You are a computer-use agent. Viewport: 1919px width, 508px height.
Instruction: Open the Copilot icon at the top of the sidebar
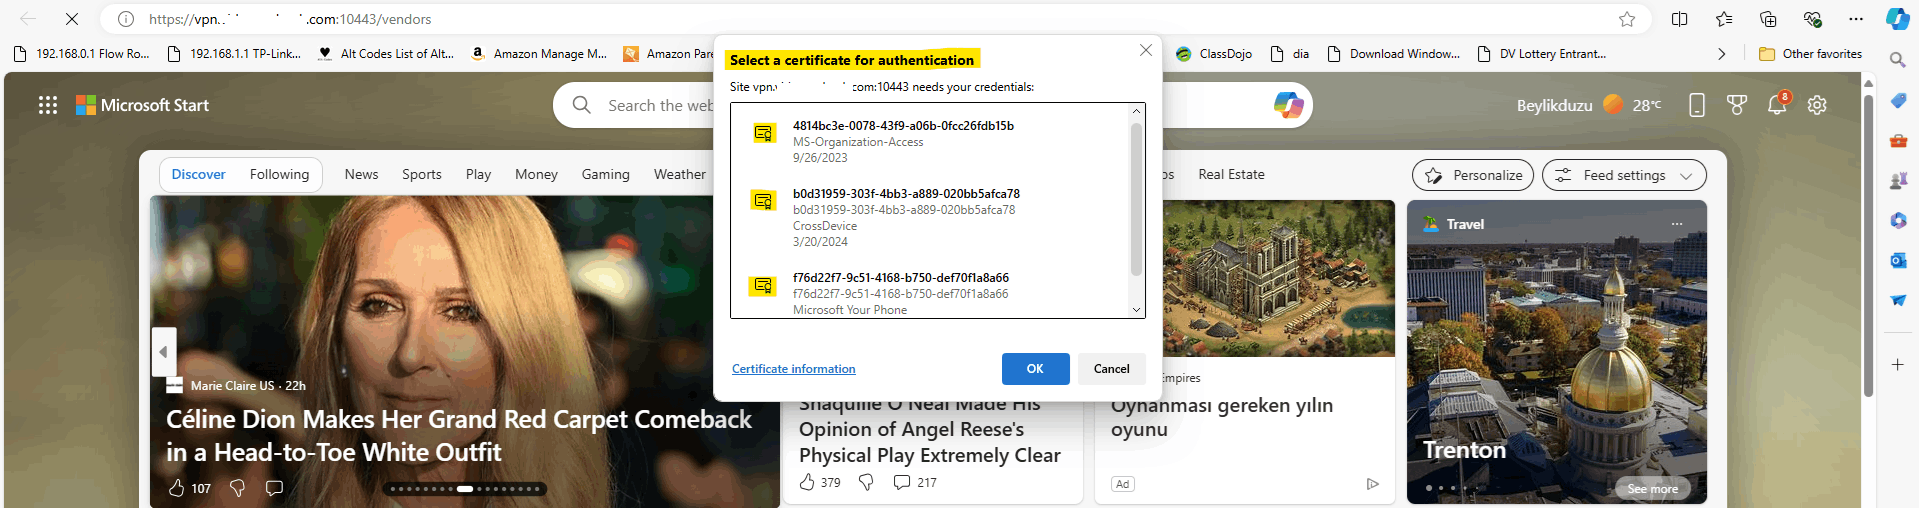point(1897,19)
